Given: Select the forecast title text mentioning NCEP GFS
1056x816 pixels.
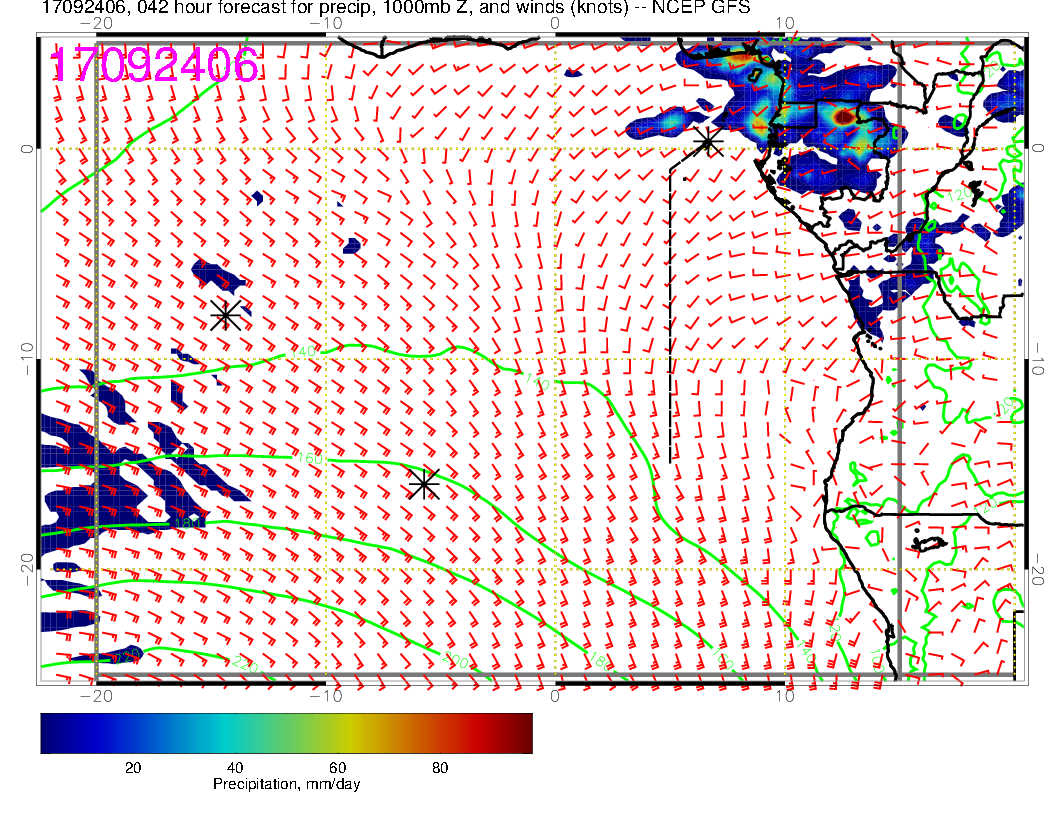Looking at the screenshot, I should (x=396, y=7).
